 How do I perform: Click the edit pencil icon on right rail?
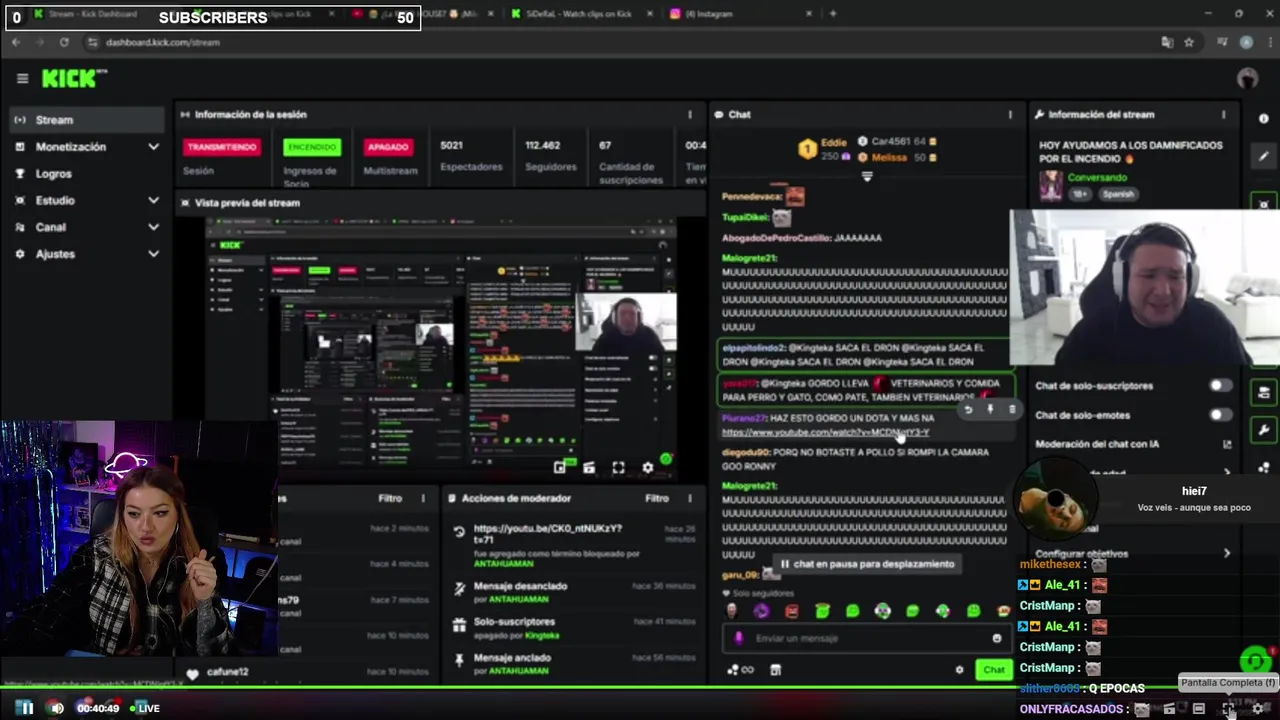coord(1264,156)
